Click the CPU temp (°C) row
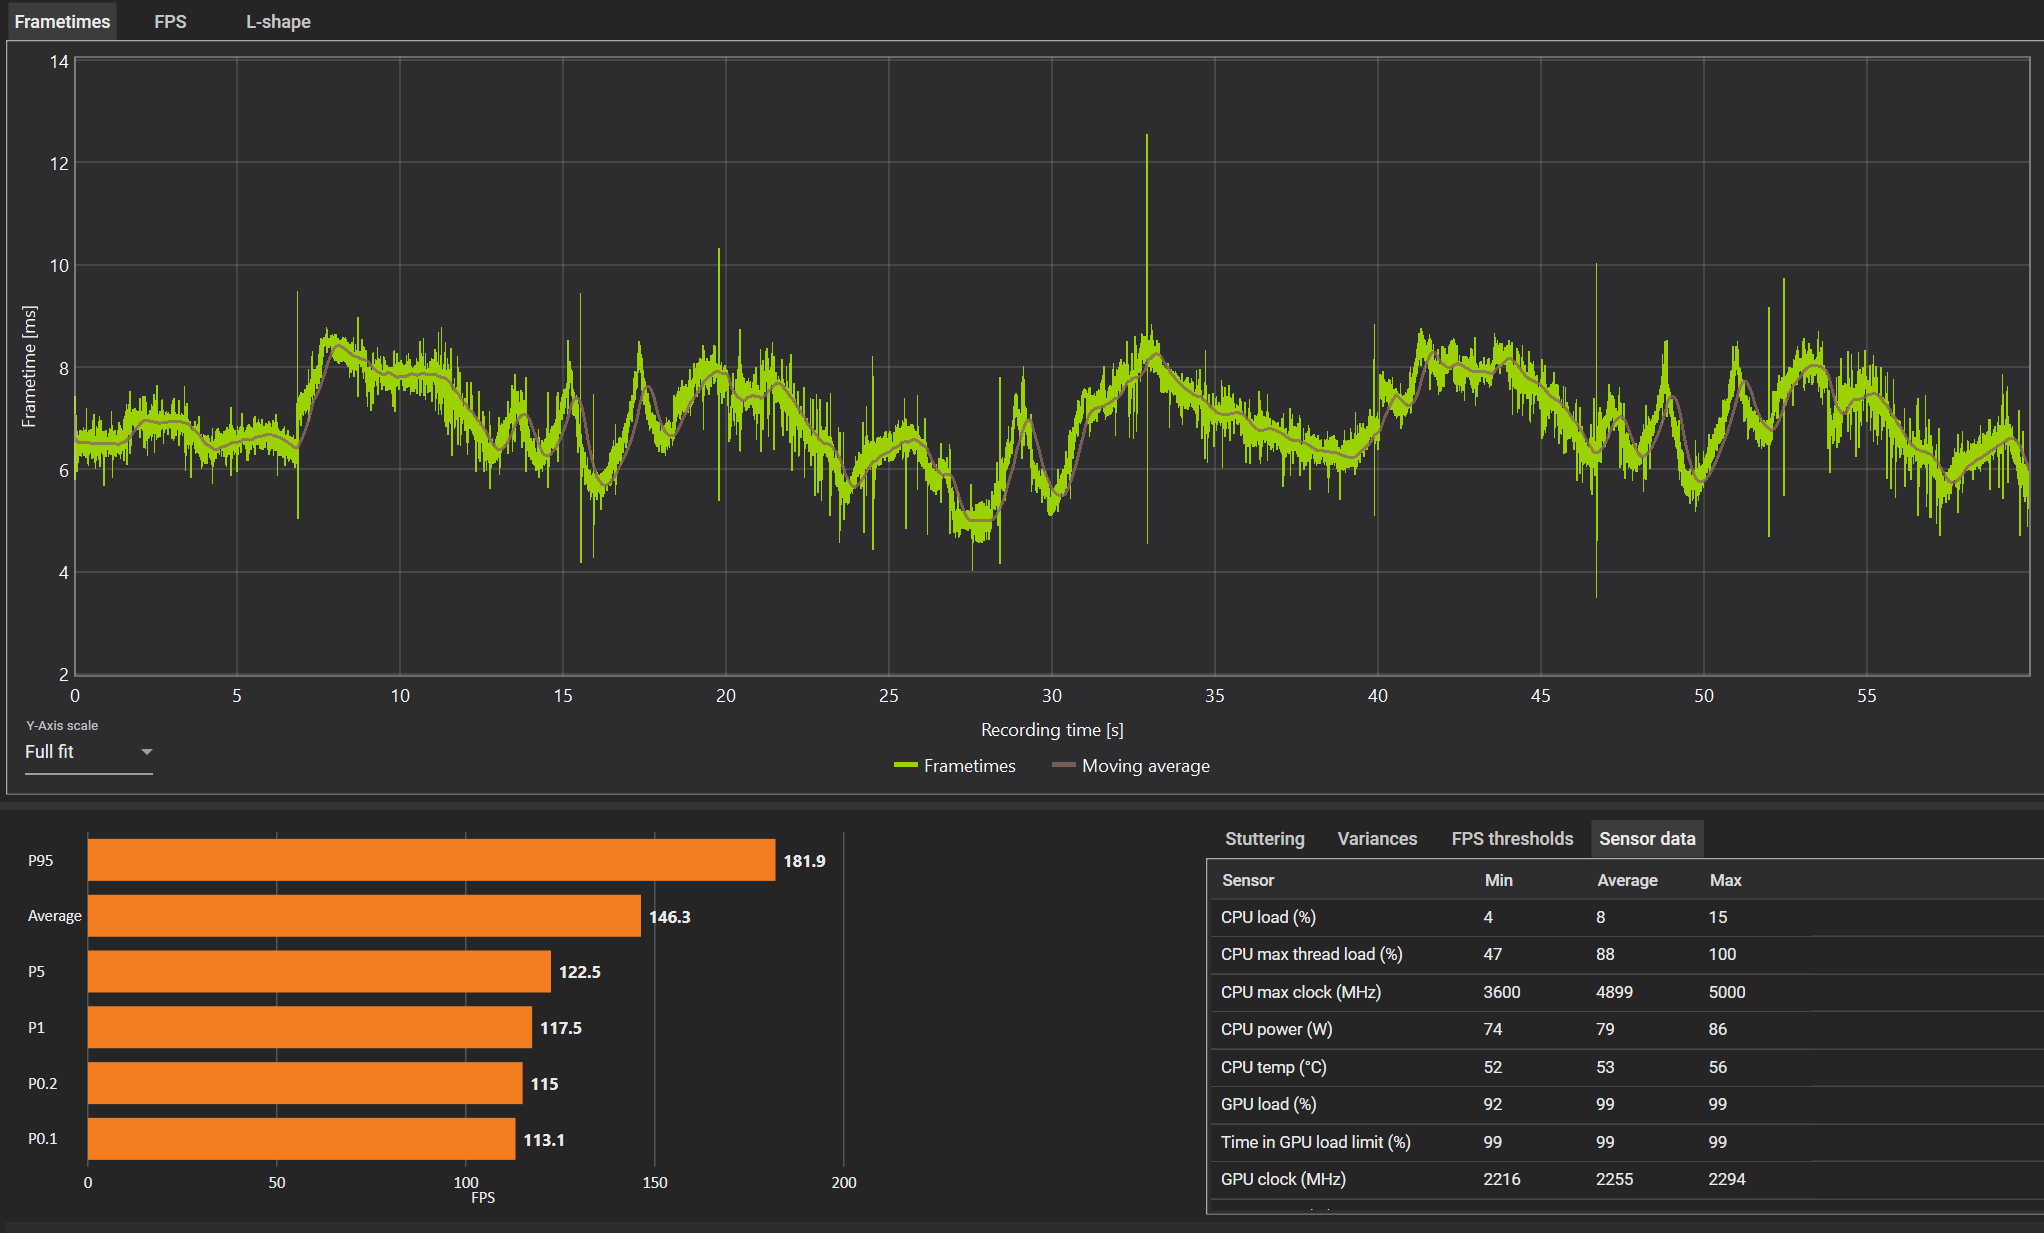Viewport: 2044px width, 1233px height. pos(1273,1067)
